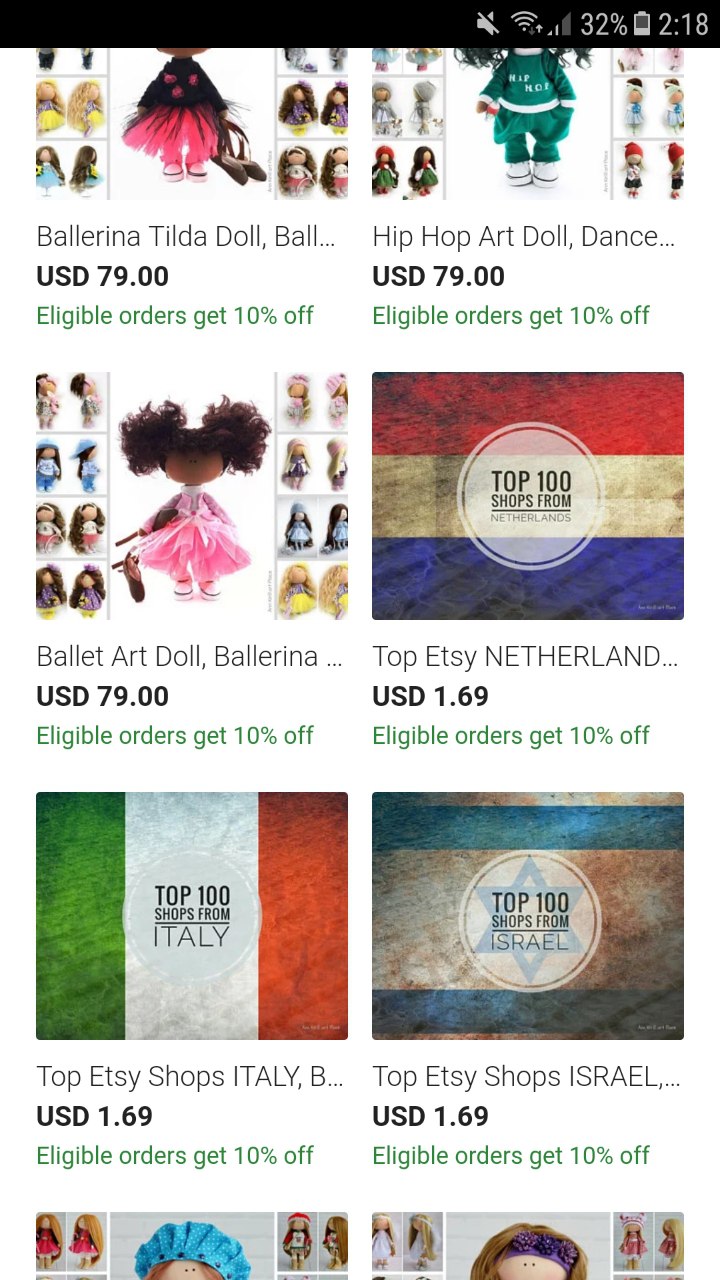Open the Top 100 Shops Israel image

[528, 916]
